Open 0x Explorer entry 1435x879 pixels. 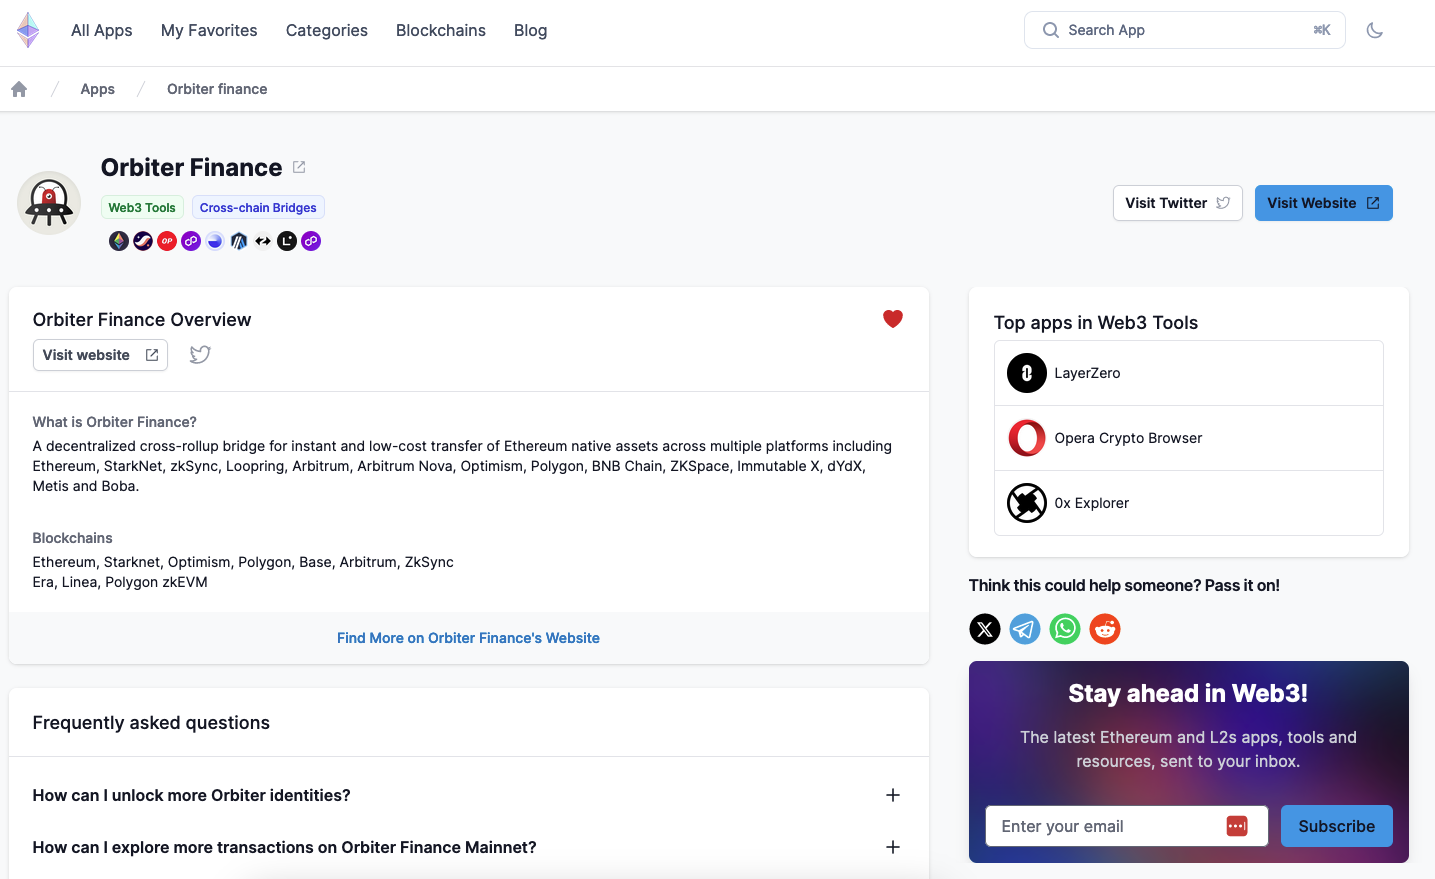(1189, 503)
